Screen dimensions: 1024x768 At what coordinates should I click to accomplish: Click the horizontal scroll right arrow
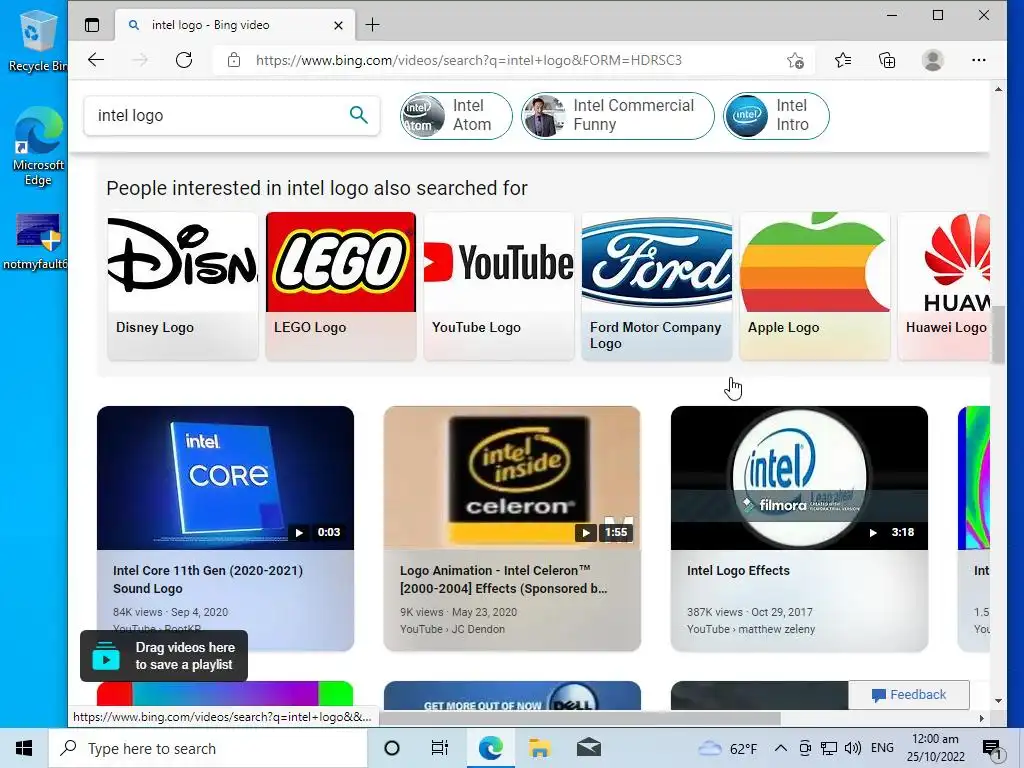click(981, 718)
